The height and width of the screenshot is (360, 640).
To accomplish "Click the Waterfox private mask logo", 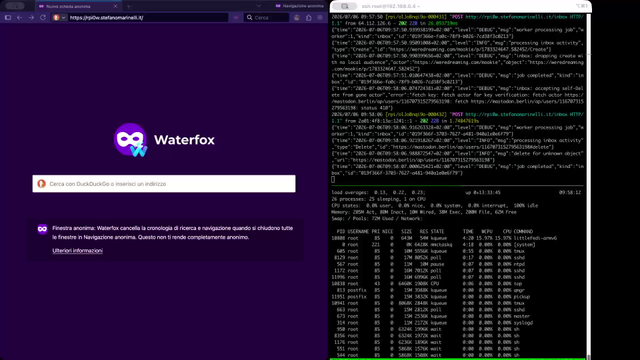I will (131, 140).
